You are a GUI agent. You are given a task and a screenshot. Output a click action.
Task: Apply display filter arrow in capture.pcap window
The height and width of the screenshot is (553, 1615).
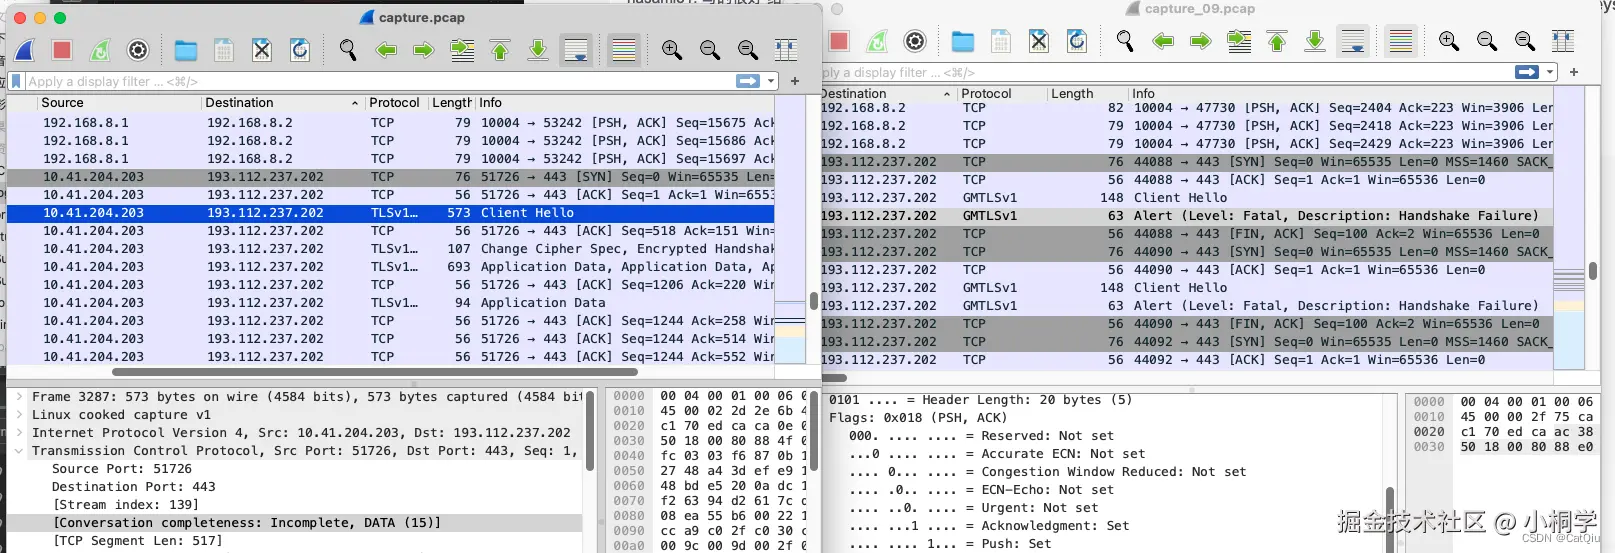coord(748,81)
